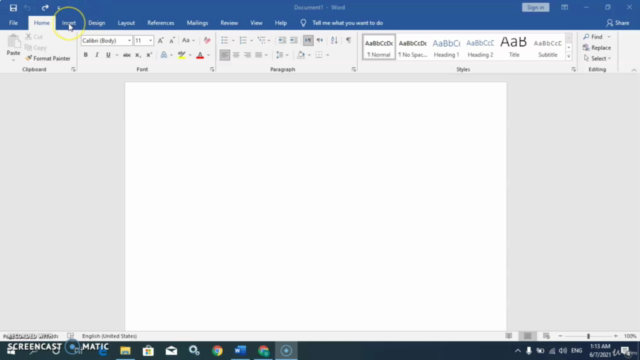Switch to Web Layout view icon
This screenshot has width=640, height=360.
(546, 336)
